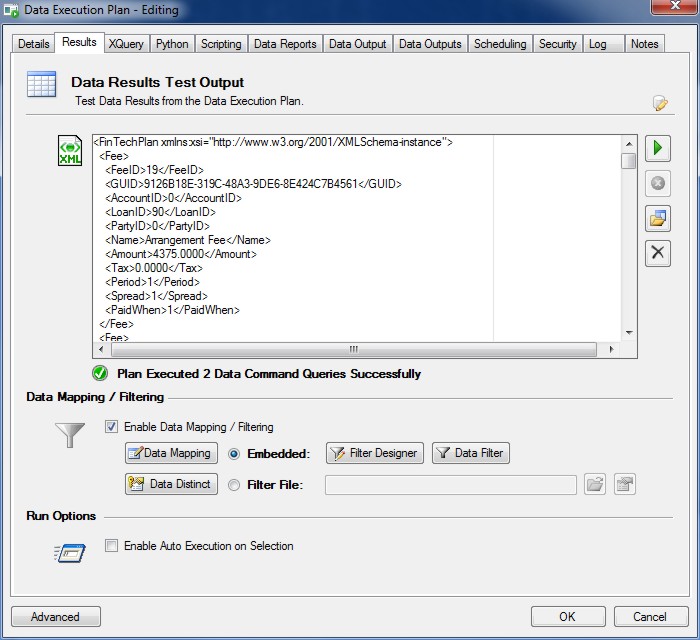The width and height of the screenshot is (700, 640).
Task: Click the Advanced button
Action: (x=55, y=616)
